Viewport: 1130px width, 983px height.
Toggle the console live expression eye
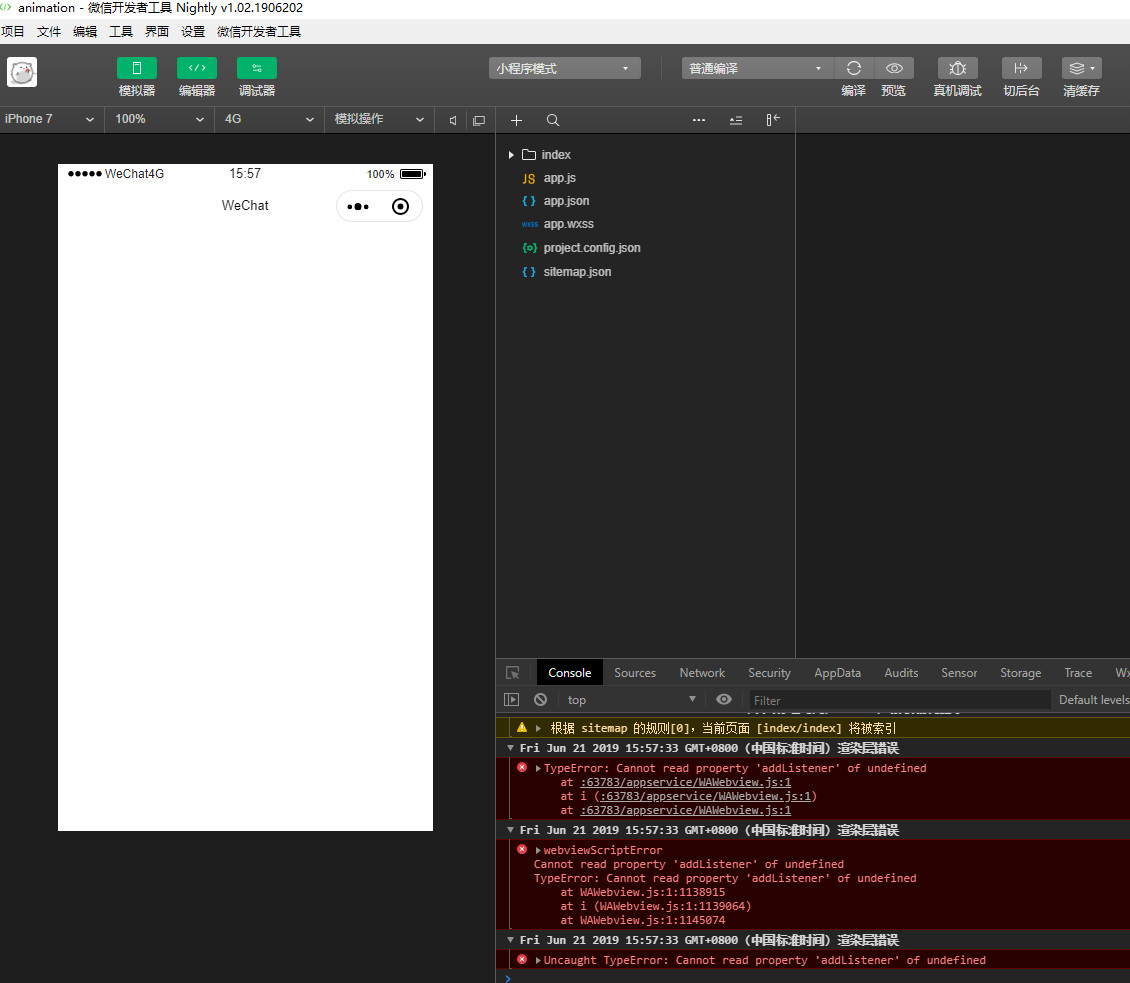724,699
